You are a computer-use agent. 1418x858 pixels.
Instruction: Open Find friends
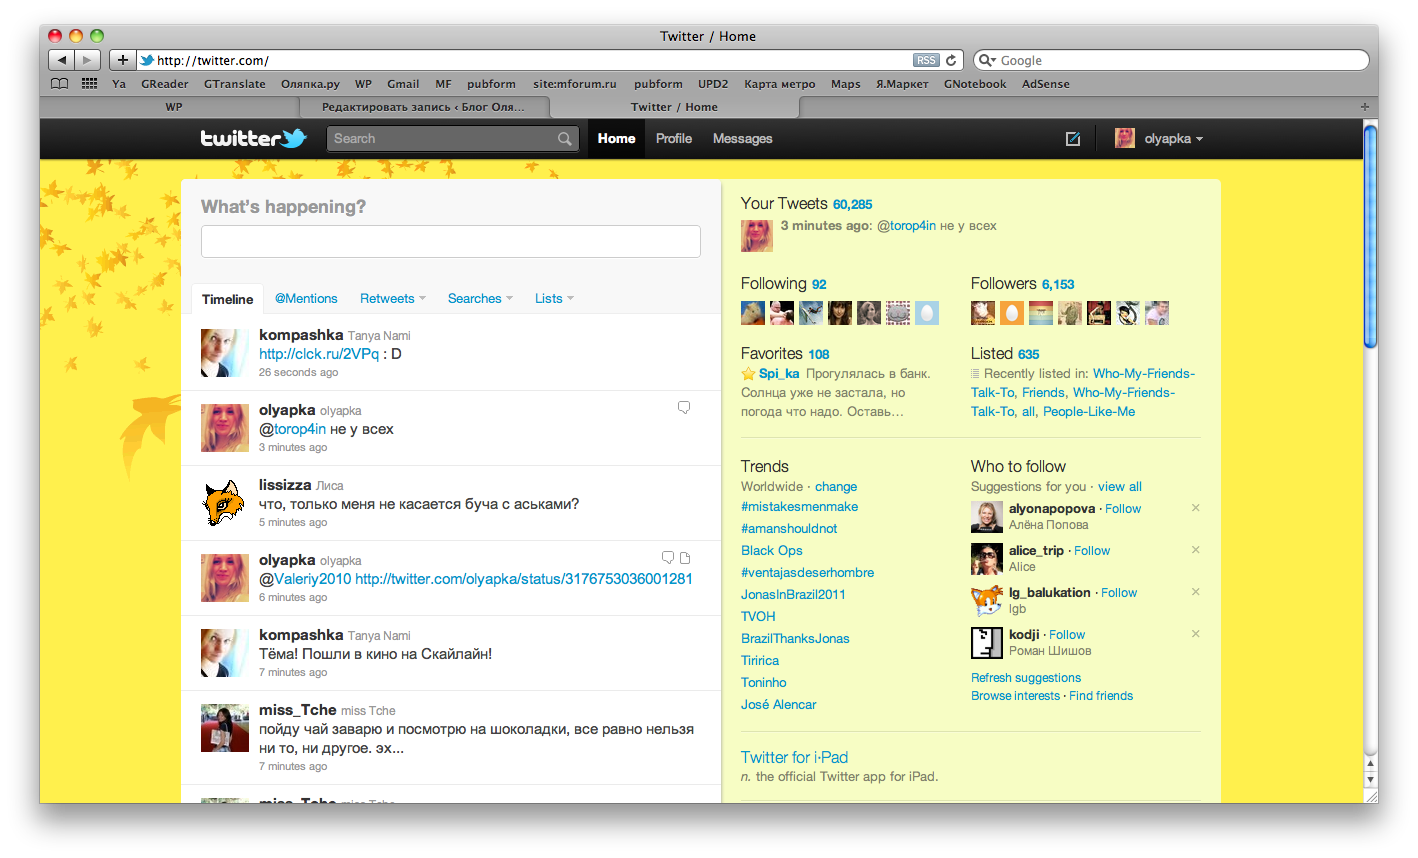coord(1101,695)
